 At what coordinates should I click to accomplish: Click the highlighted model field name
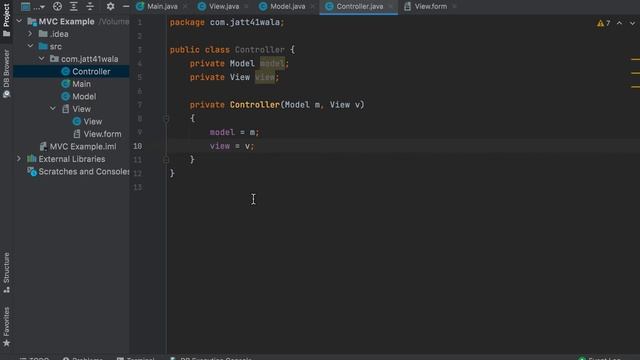pos(272,64)
